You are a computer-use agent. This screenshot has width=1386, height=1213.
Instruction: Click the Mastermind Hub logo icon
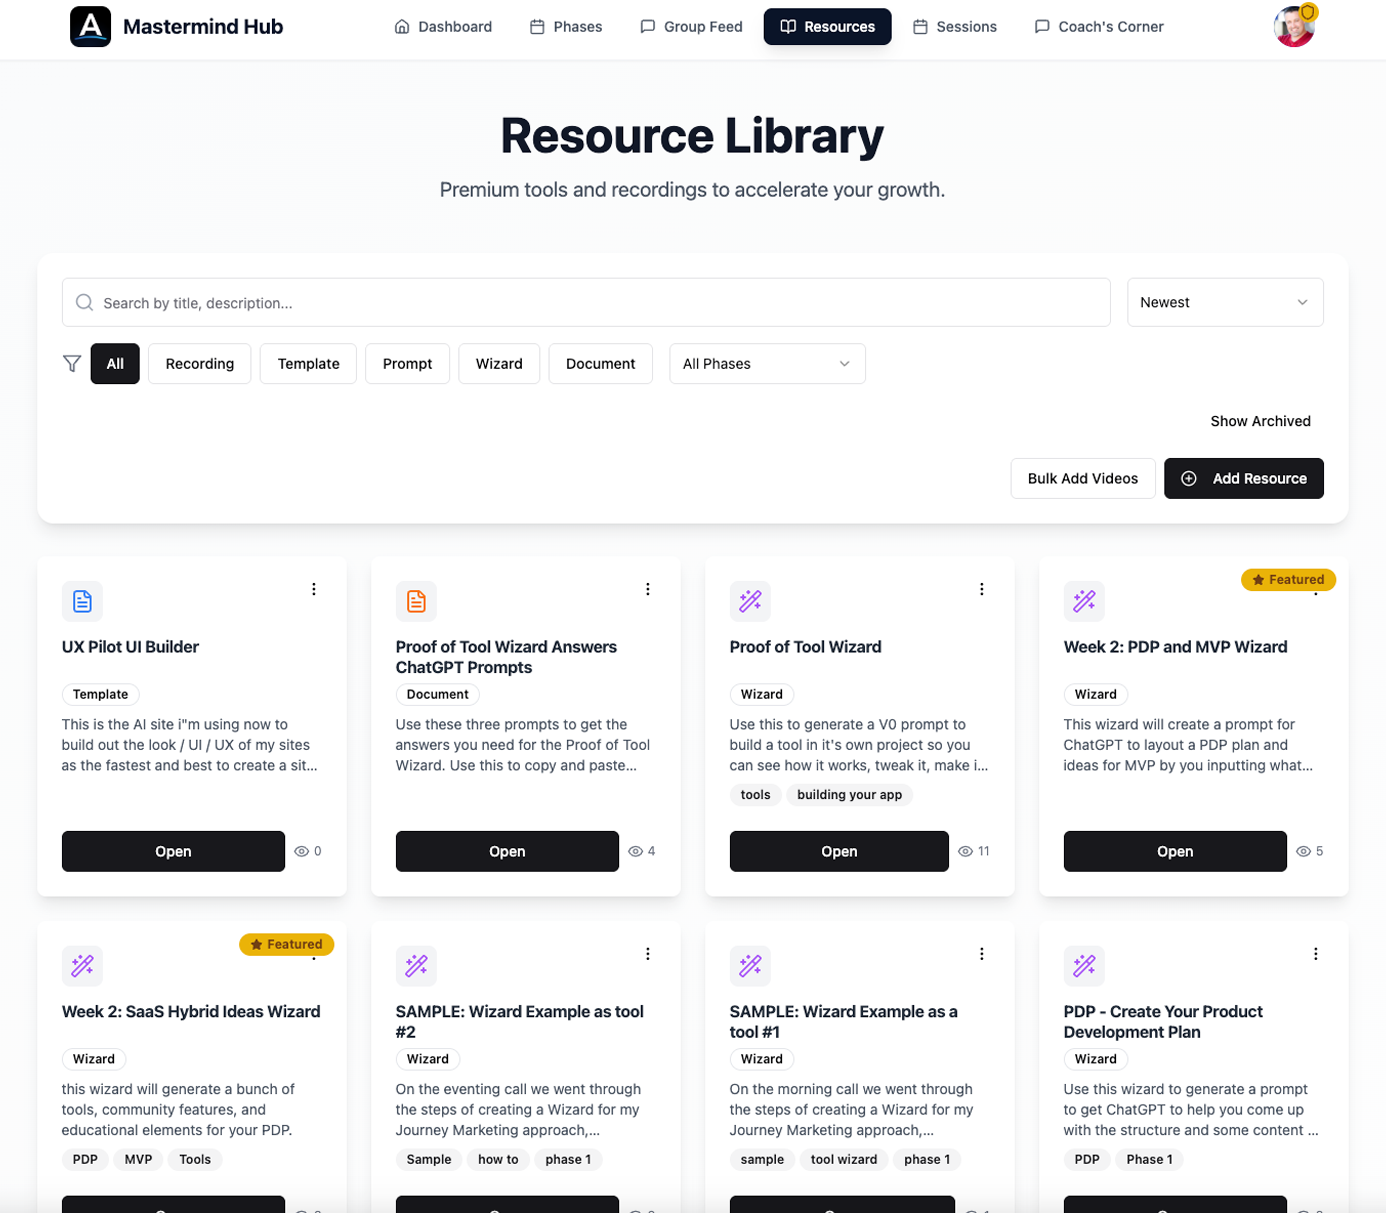(89, 26)
